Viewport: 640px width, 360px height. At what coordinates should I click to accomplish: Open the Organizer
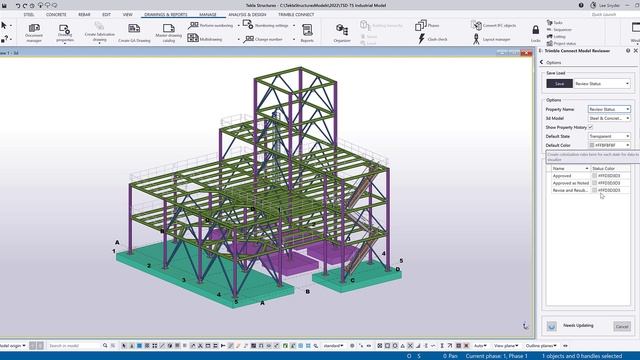point(342,33)
